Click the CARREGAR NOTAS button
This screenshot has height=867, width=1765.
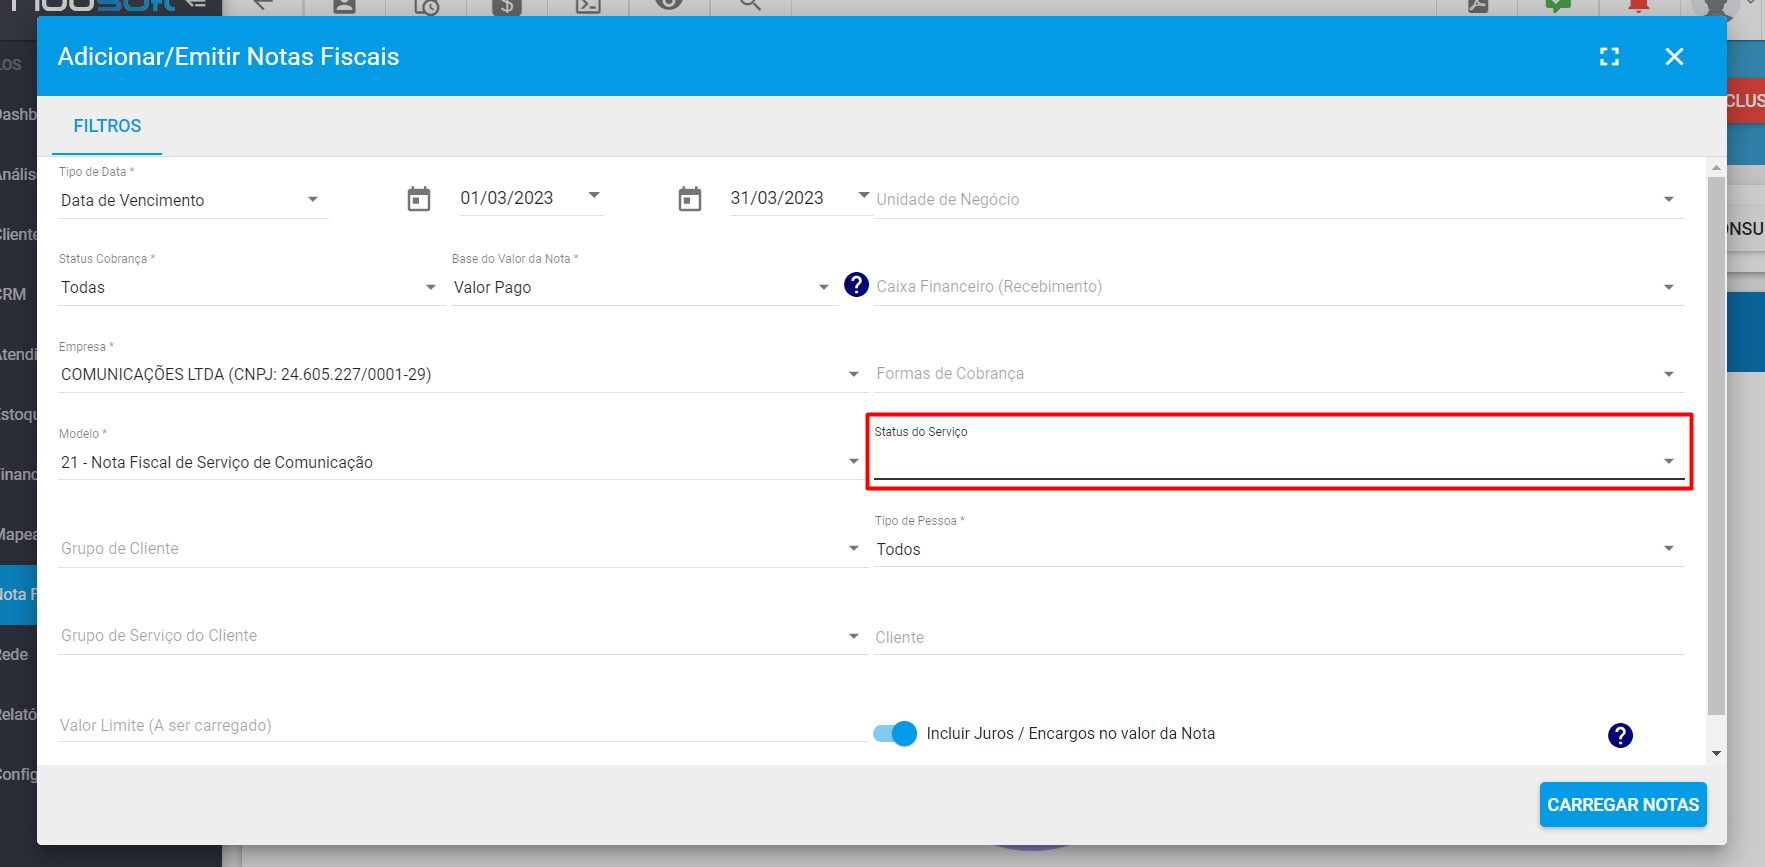click(x=1623, y=805)
